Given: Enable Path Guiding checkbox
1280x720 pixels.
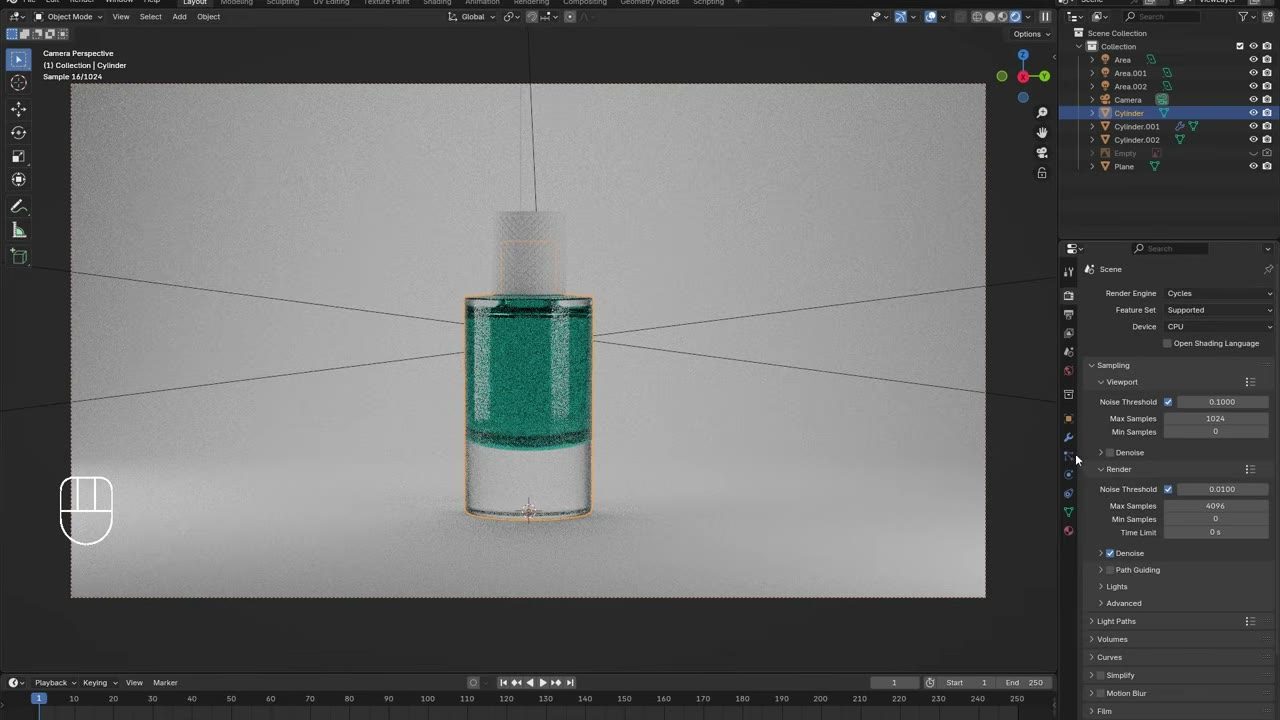Looking at the screenshot, I should (x=1110, y=570).
